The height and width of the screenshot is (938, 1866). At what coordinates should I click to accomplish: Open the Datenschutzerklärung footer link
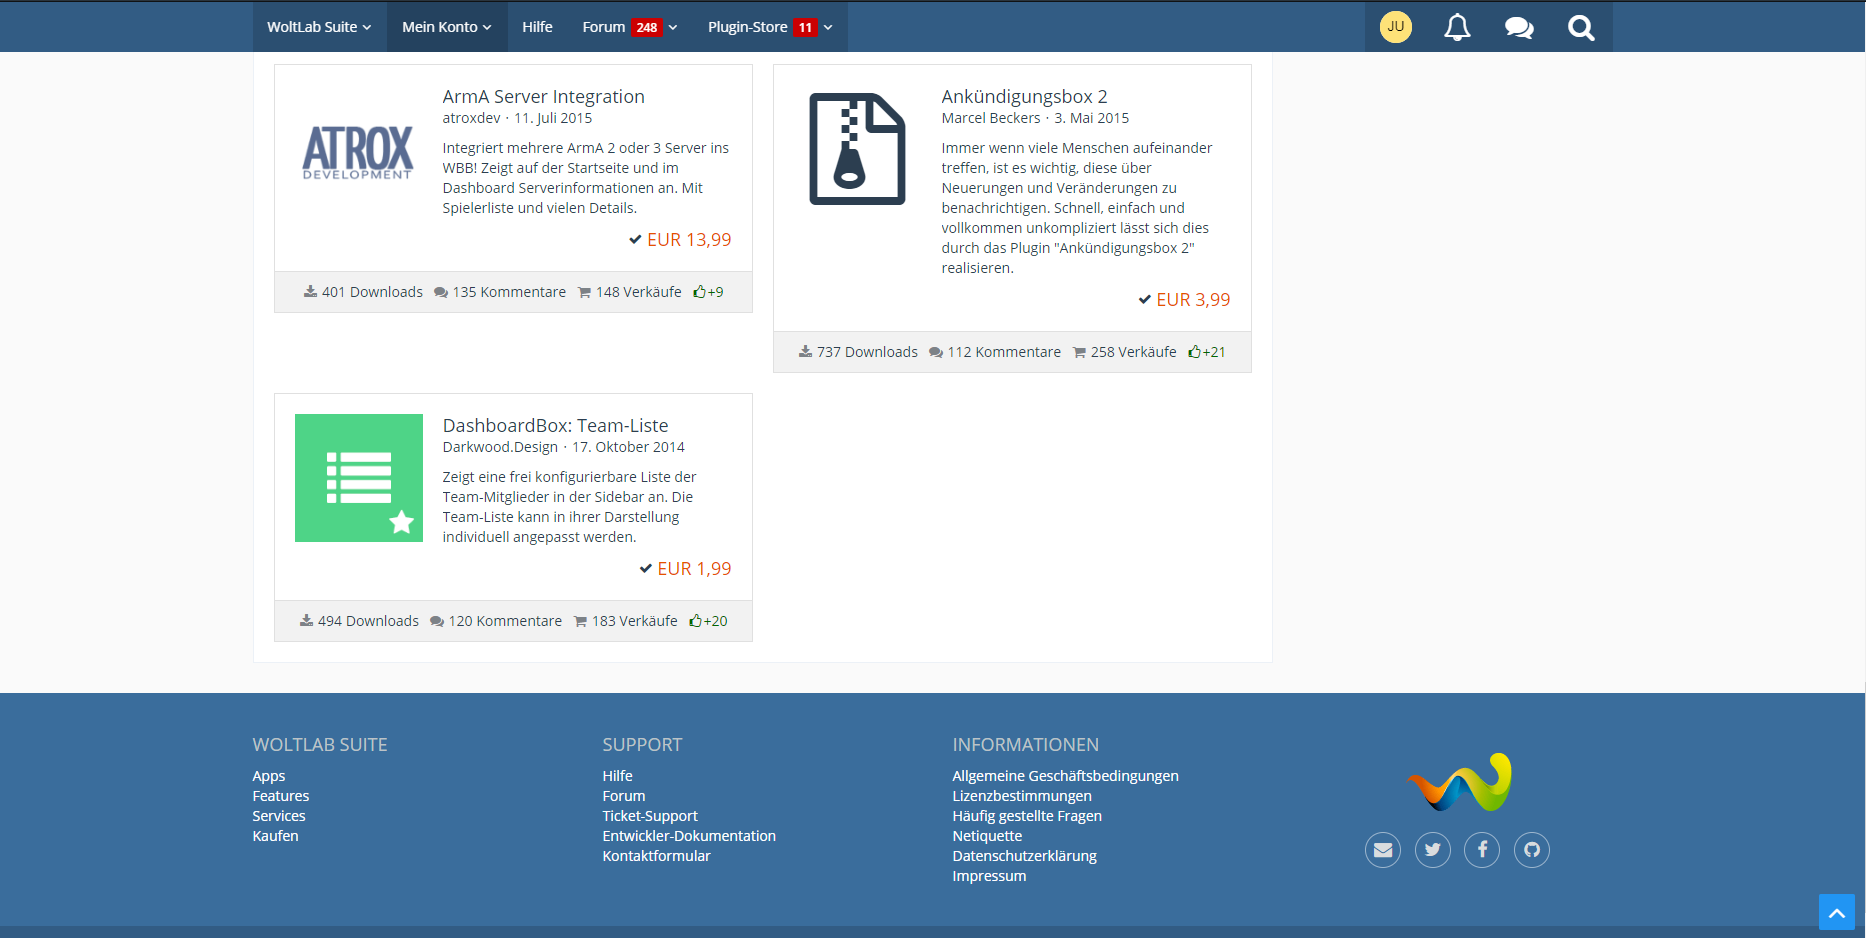coord(1024,856)
